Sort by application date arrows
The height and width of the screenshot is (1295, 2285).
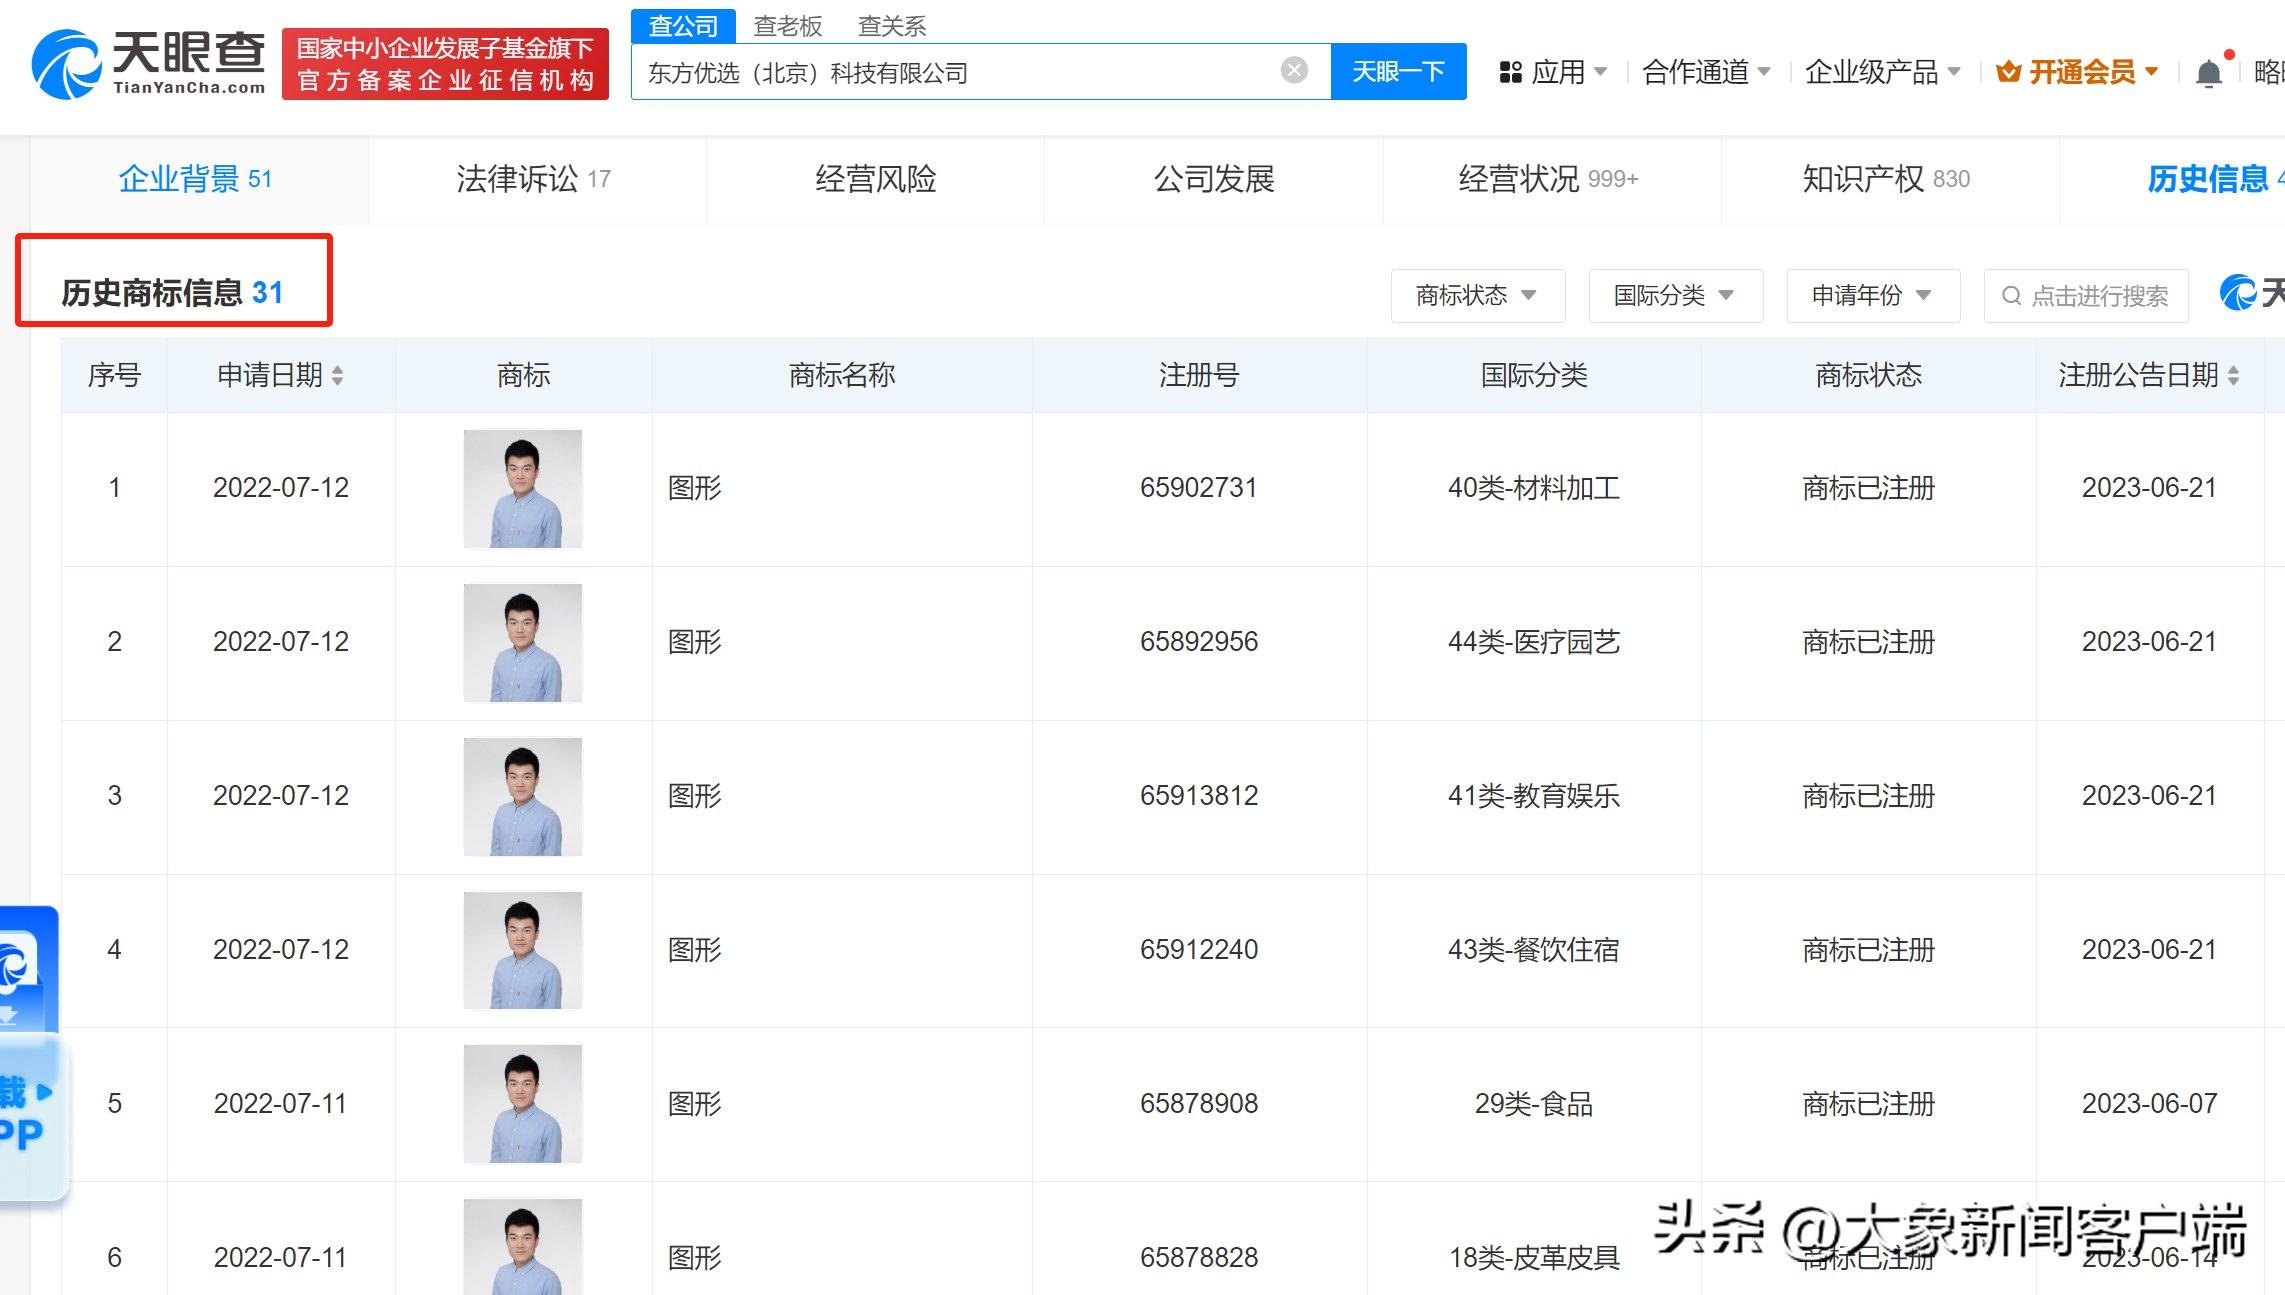pos(338,375)
